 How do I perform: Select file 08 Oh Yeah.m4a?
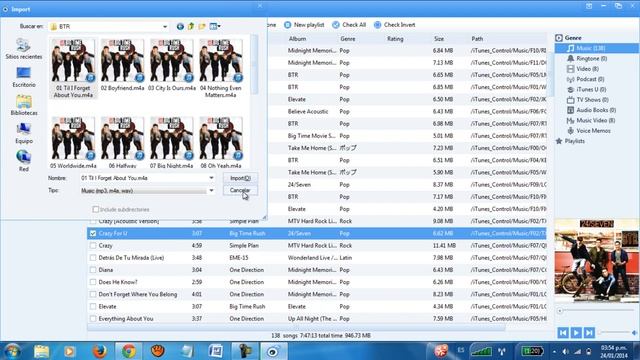[x=221, y=142]
